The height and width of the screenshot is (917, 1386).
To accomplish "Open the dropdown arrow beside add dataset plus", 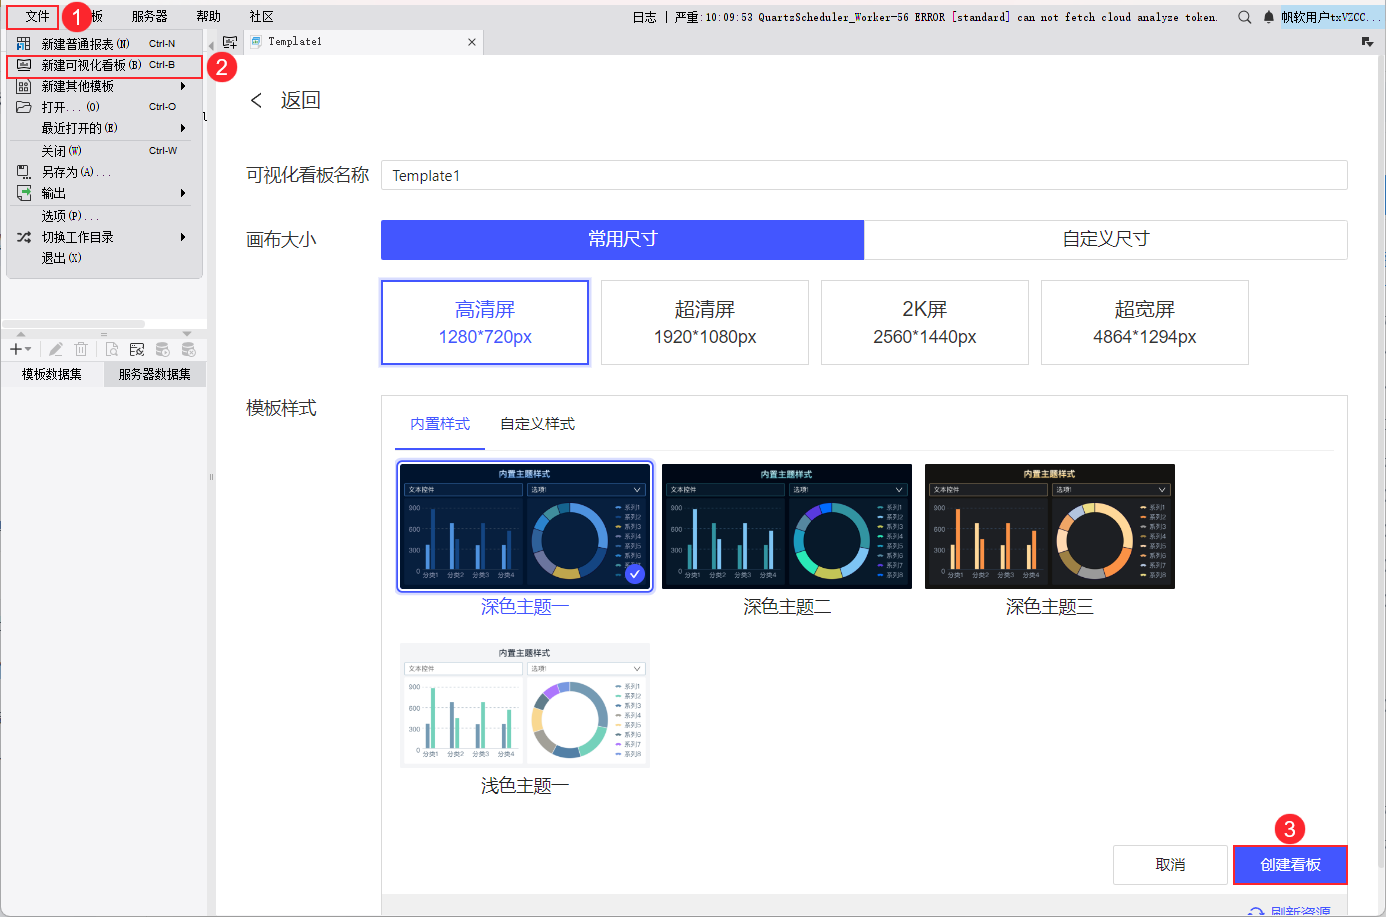I will coord(28,350).
